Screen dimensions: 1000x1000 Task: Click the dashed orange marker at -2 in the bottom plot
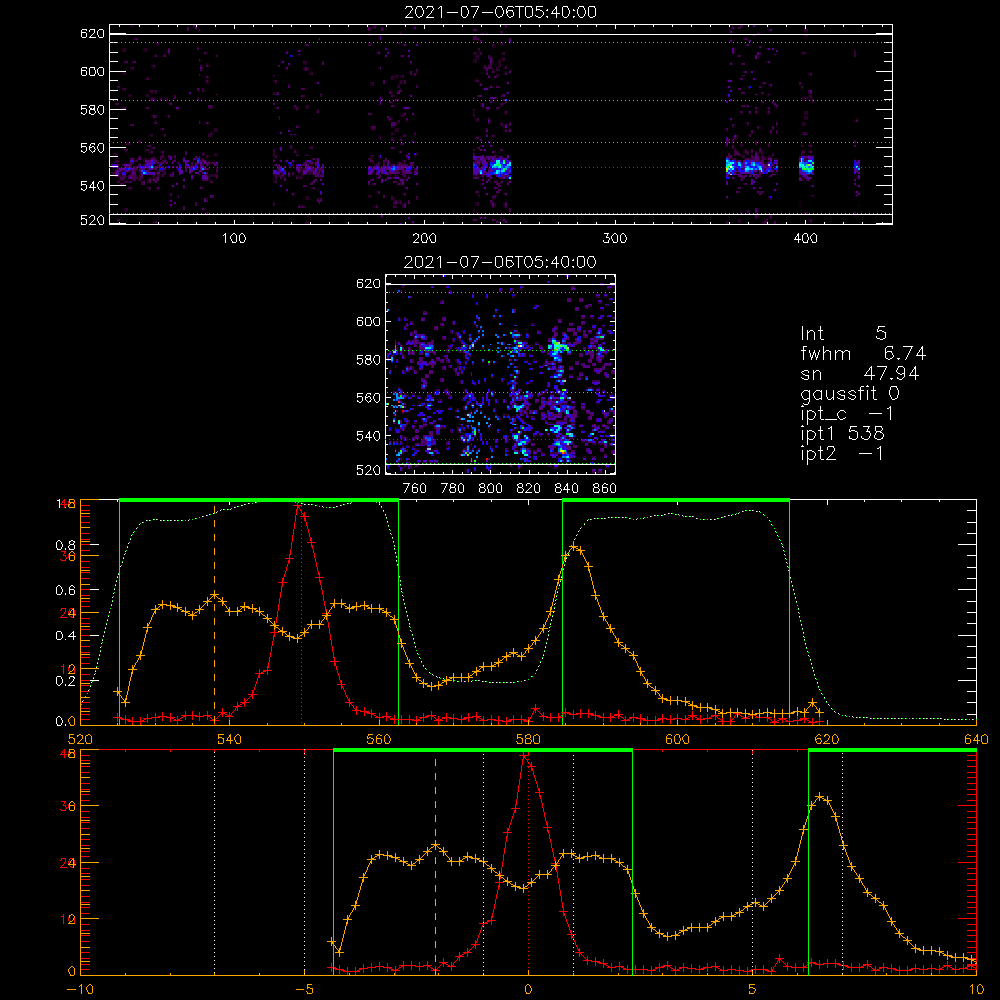tap(436, 864)
